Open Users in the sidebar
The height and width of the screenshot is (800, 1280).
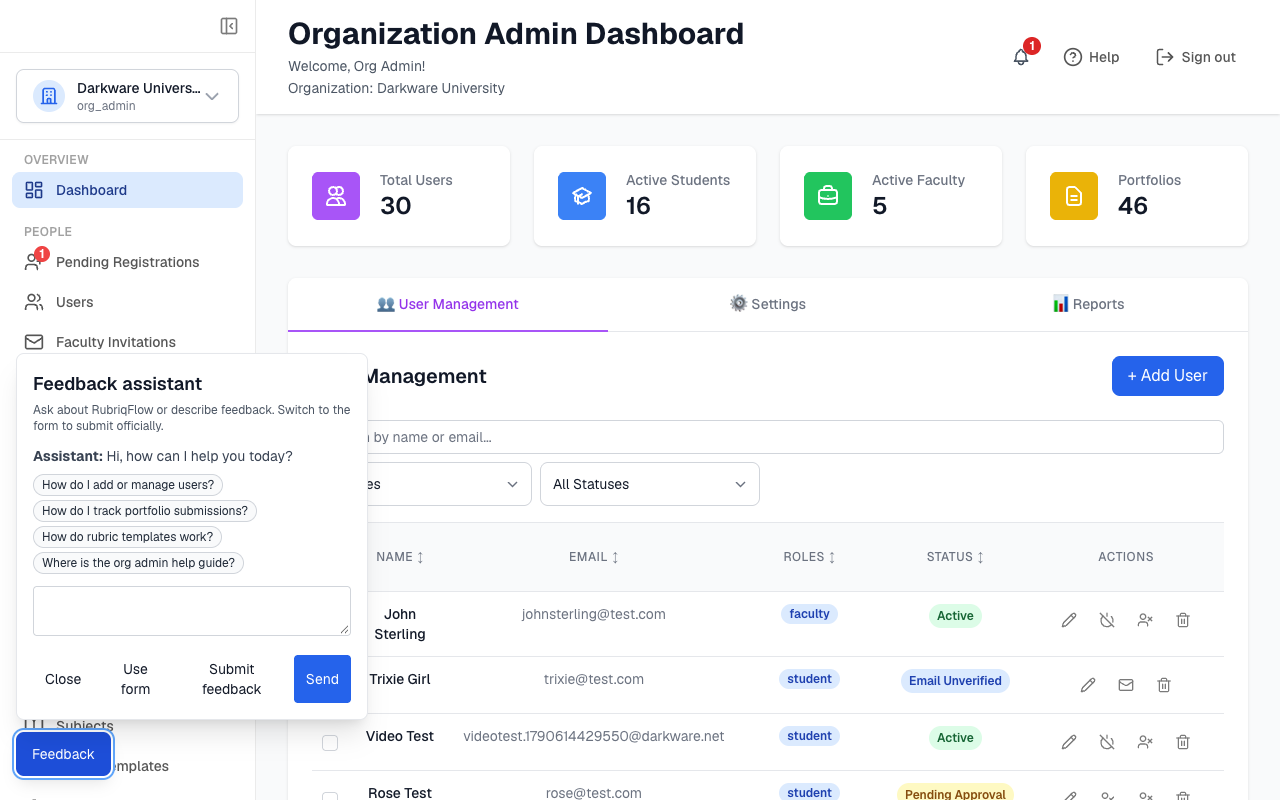127,302
